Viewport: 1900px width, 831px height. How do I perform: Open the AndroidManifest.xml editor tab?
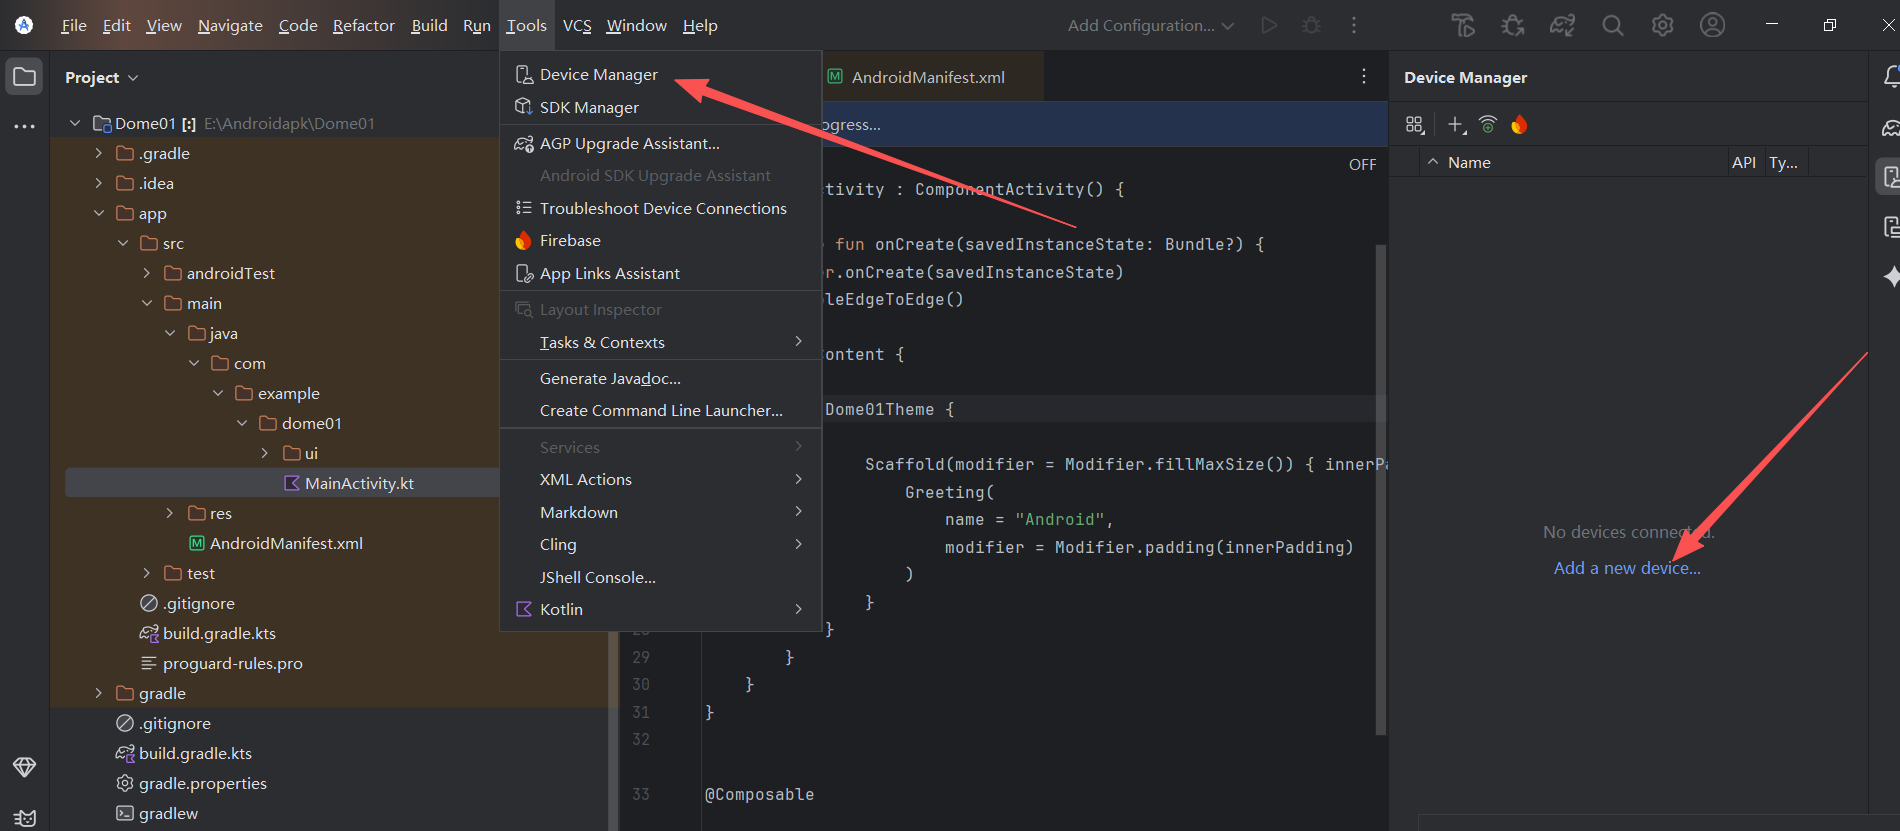[927, 78]
